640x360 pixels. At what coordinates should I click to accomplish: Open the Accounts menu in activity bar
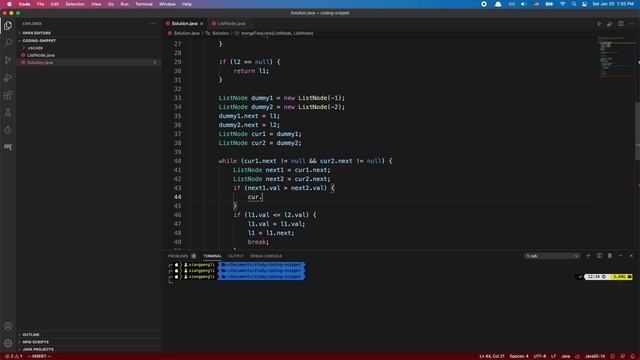pyautogui.click(x=8, y=326)
